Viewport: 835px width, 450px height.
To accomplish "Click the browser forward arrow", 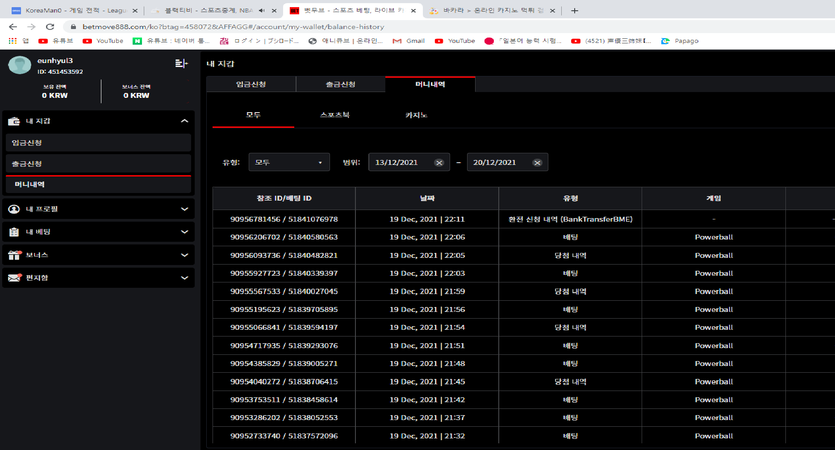I will coord(31,27).
